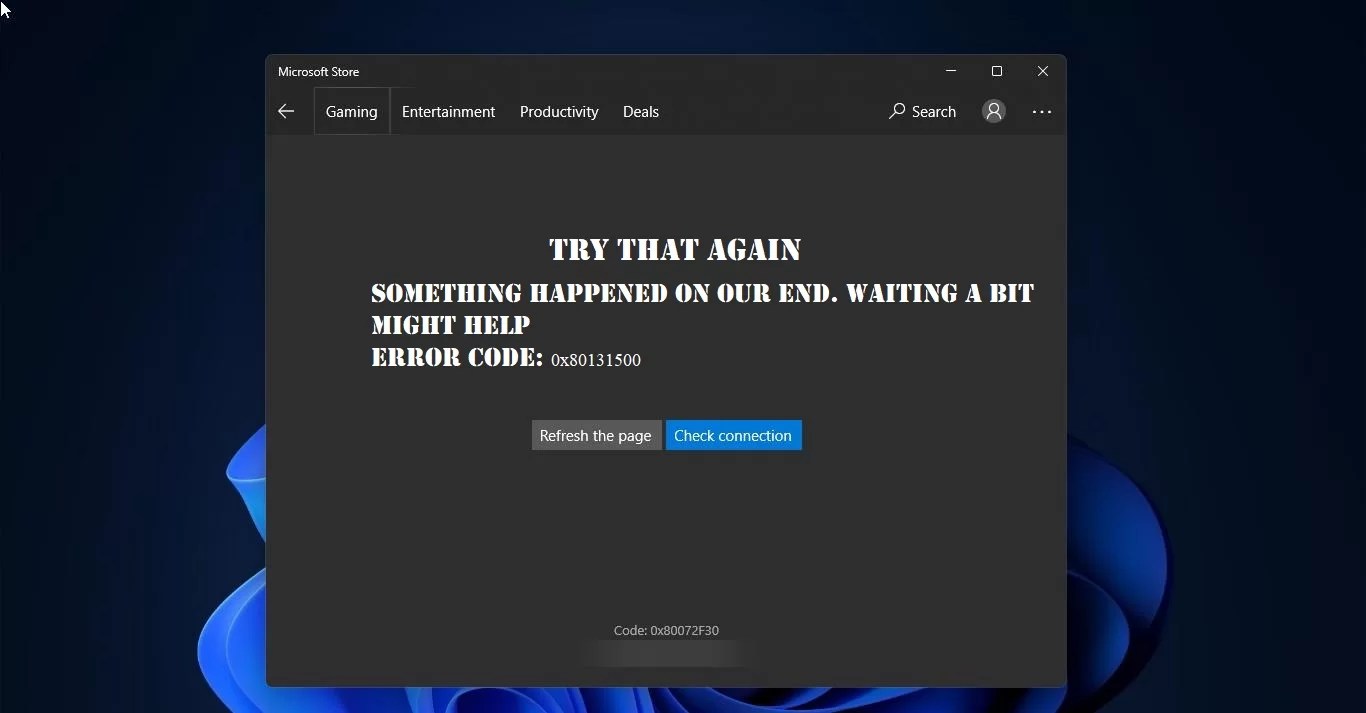Click the Refresh the page button

point(596,435)
